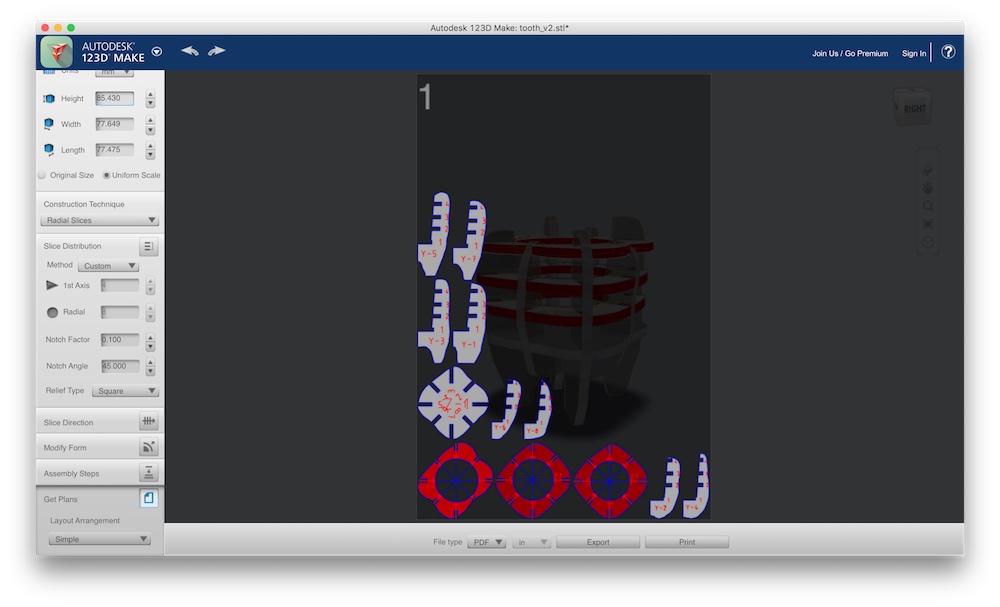This screenshot has height=607, width=1000.
Task: Select the Zoom magnifier tool
Action: [928, 206]
